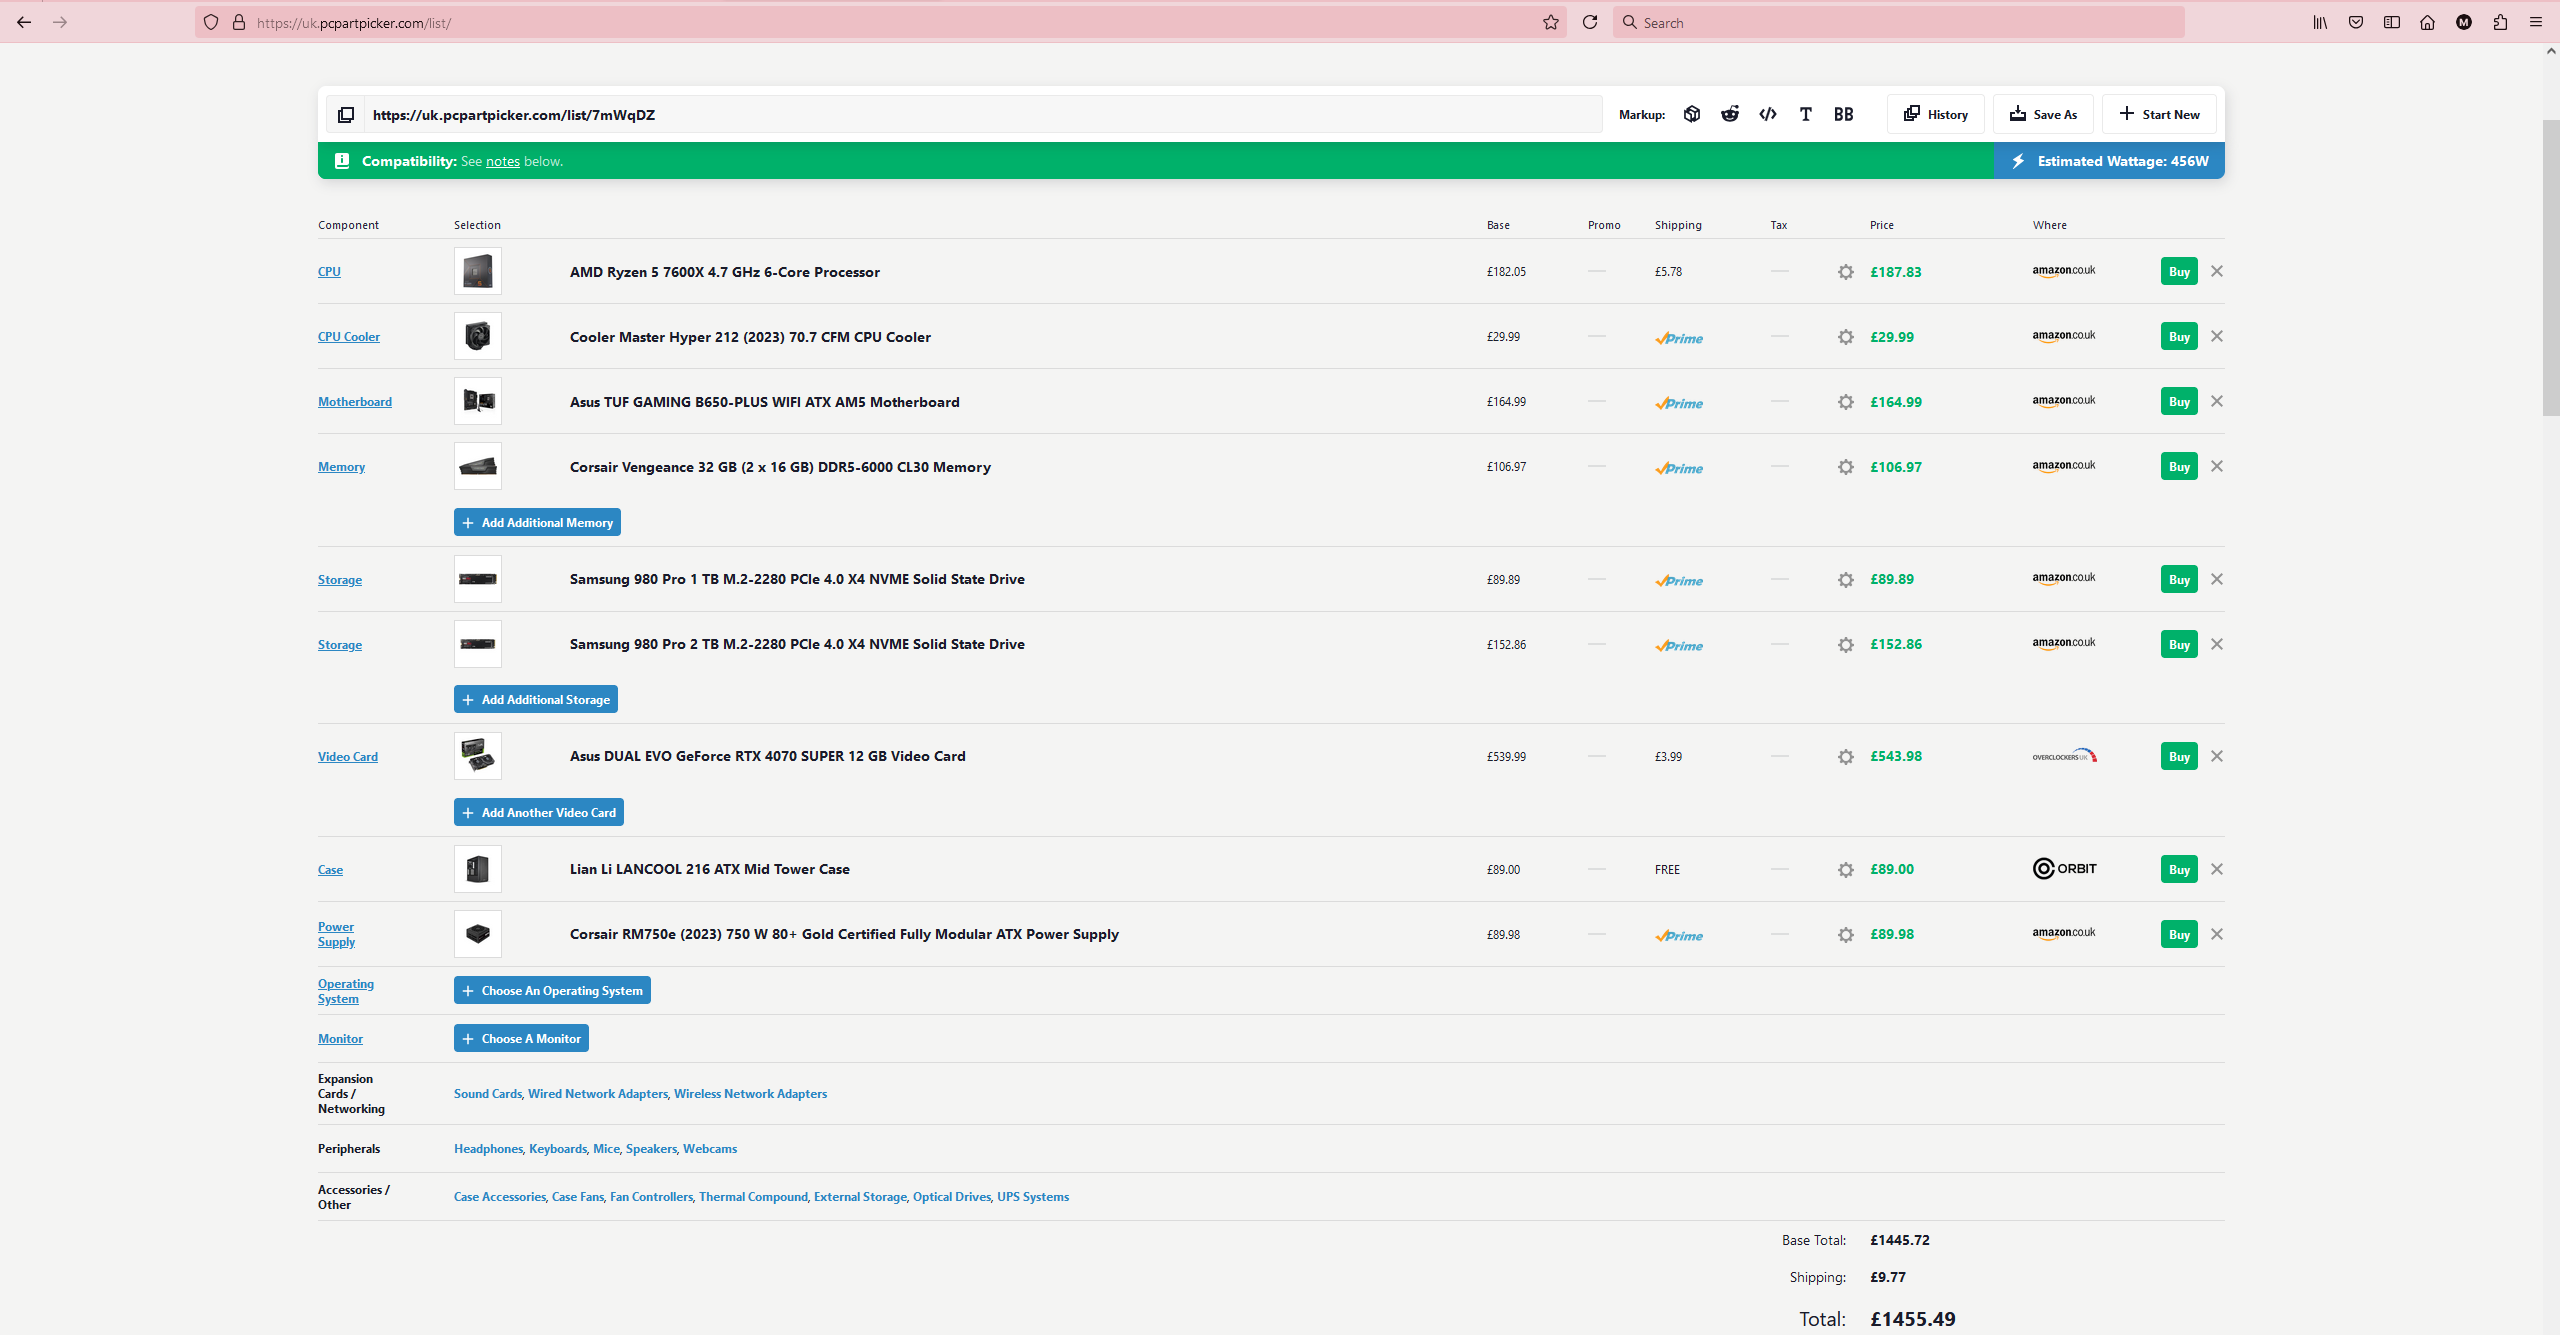Select the plain text markup icon
The width and height of the screenshot is (2560, 1335).
click(x=1805, y=114)
